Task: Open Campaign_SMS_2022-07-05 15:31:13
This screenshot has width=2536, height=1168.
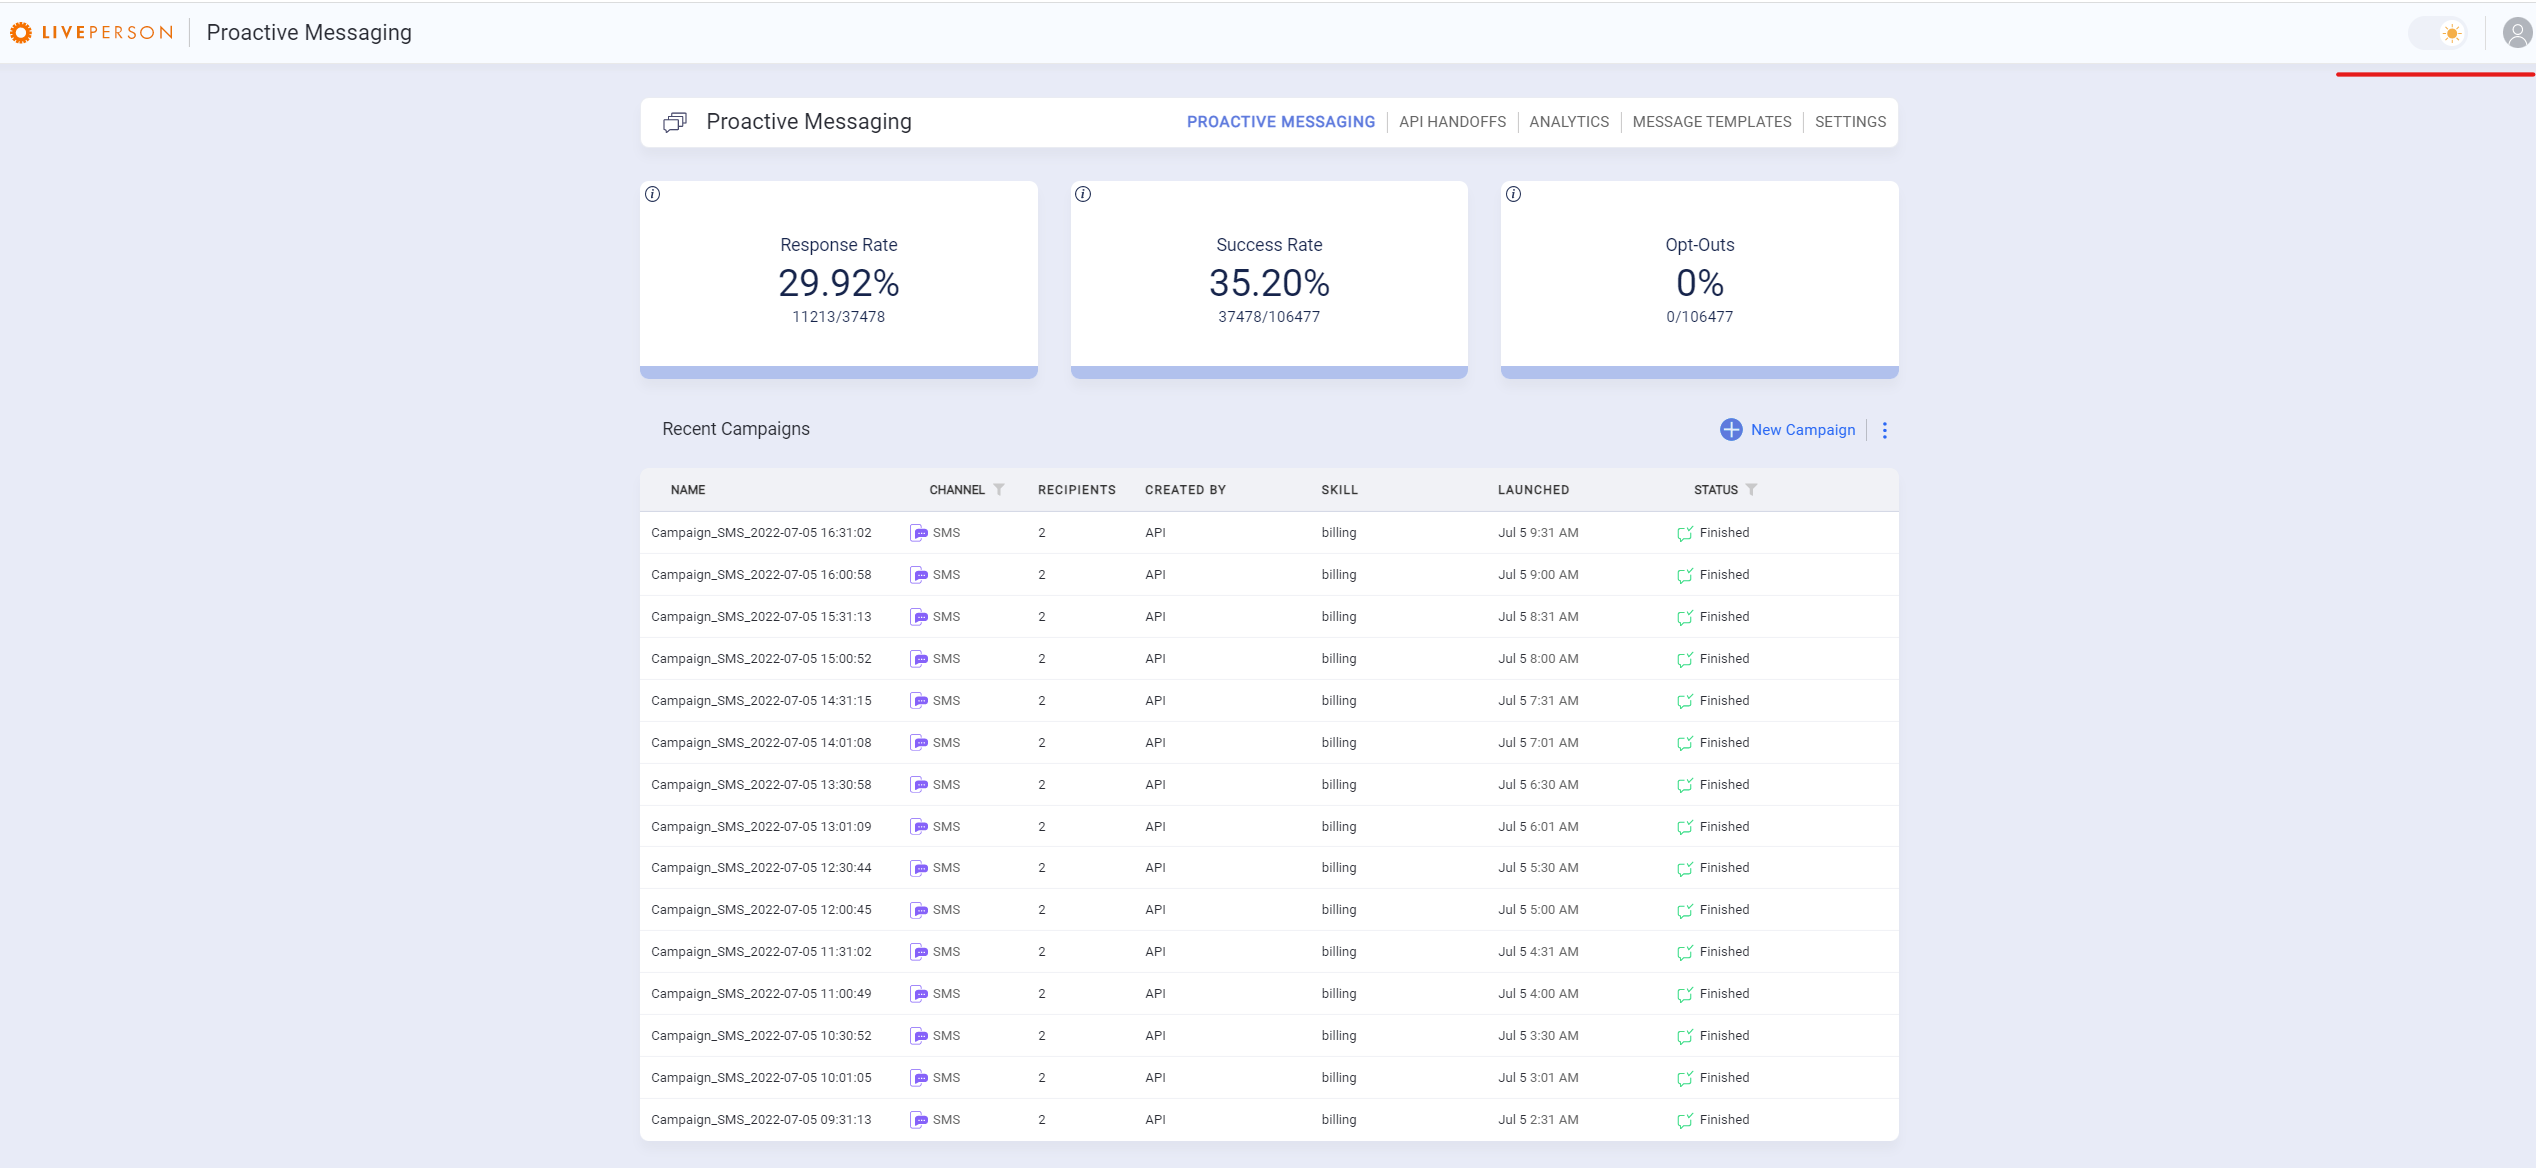Action: 761,617
